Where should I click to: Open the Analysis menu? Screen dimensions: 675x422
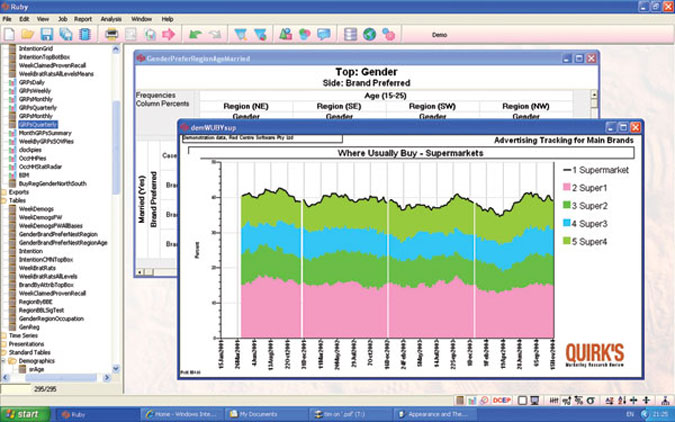(111, 19)
